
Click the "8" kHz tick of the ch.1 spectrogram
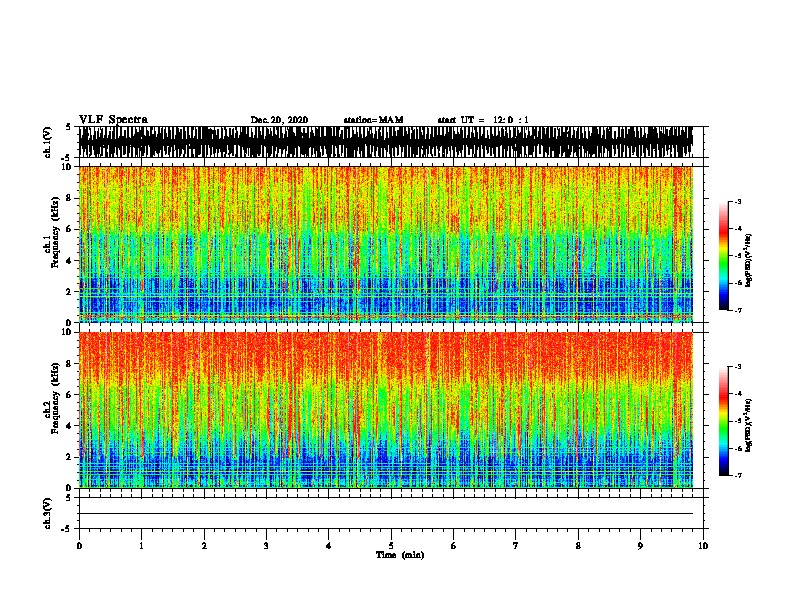pyautogui.click(x=70, y=198)
